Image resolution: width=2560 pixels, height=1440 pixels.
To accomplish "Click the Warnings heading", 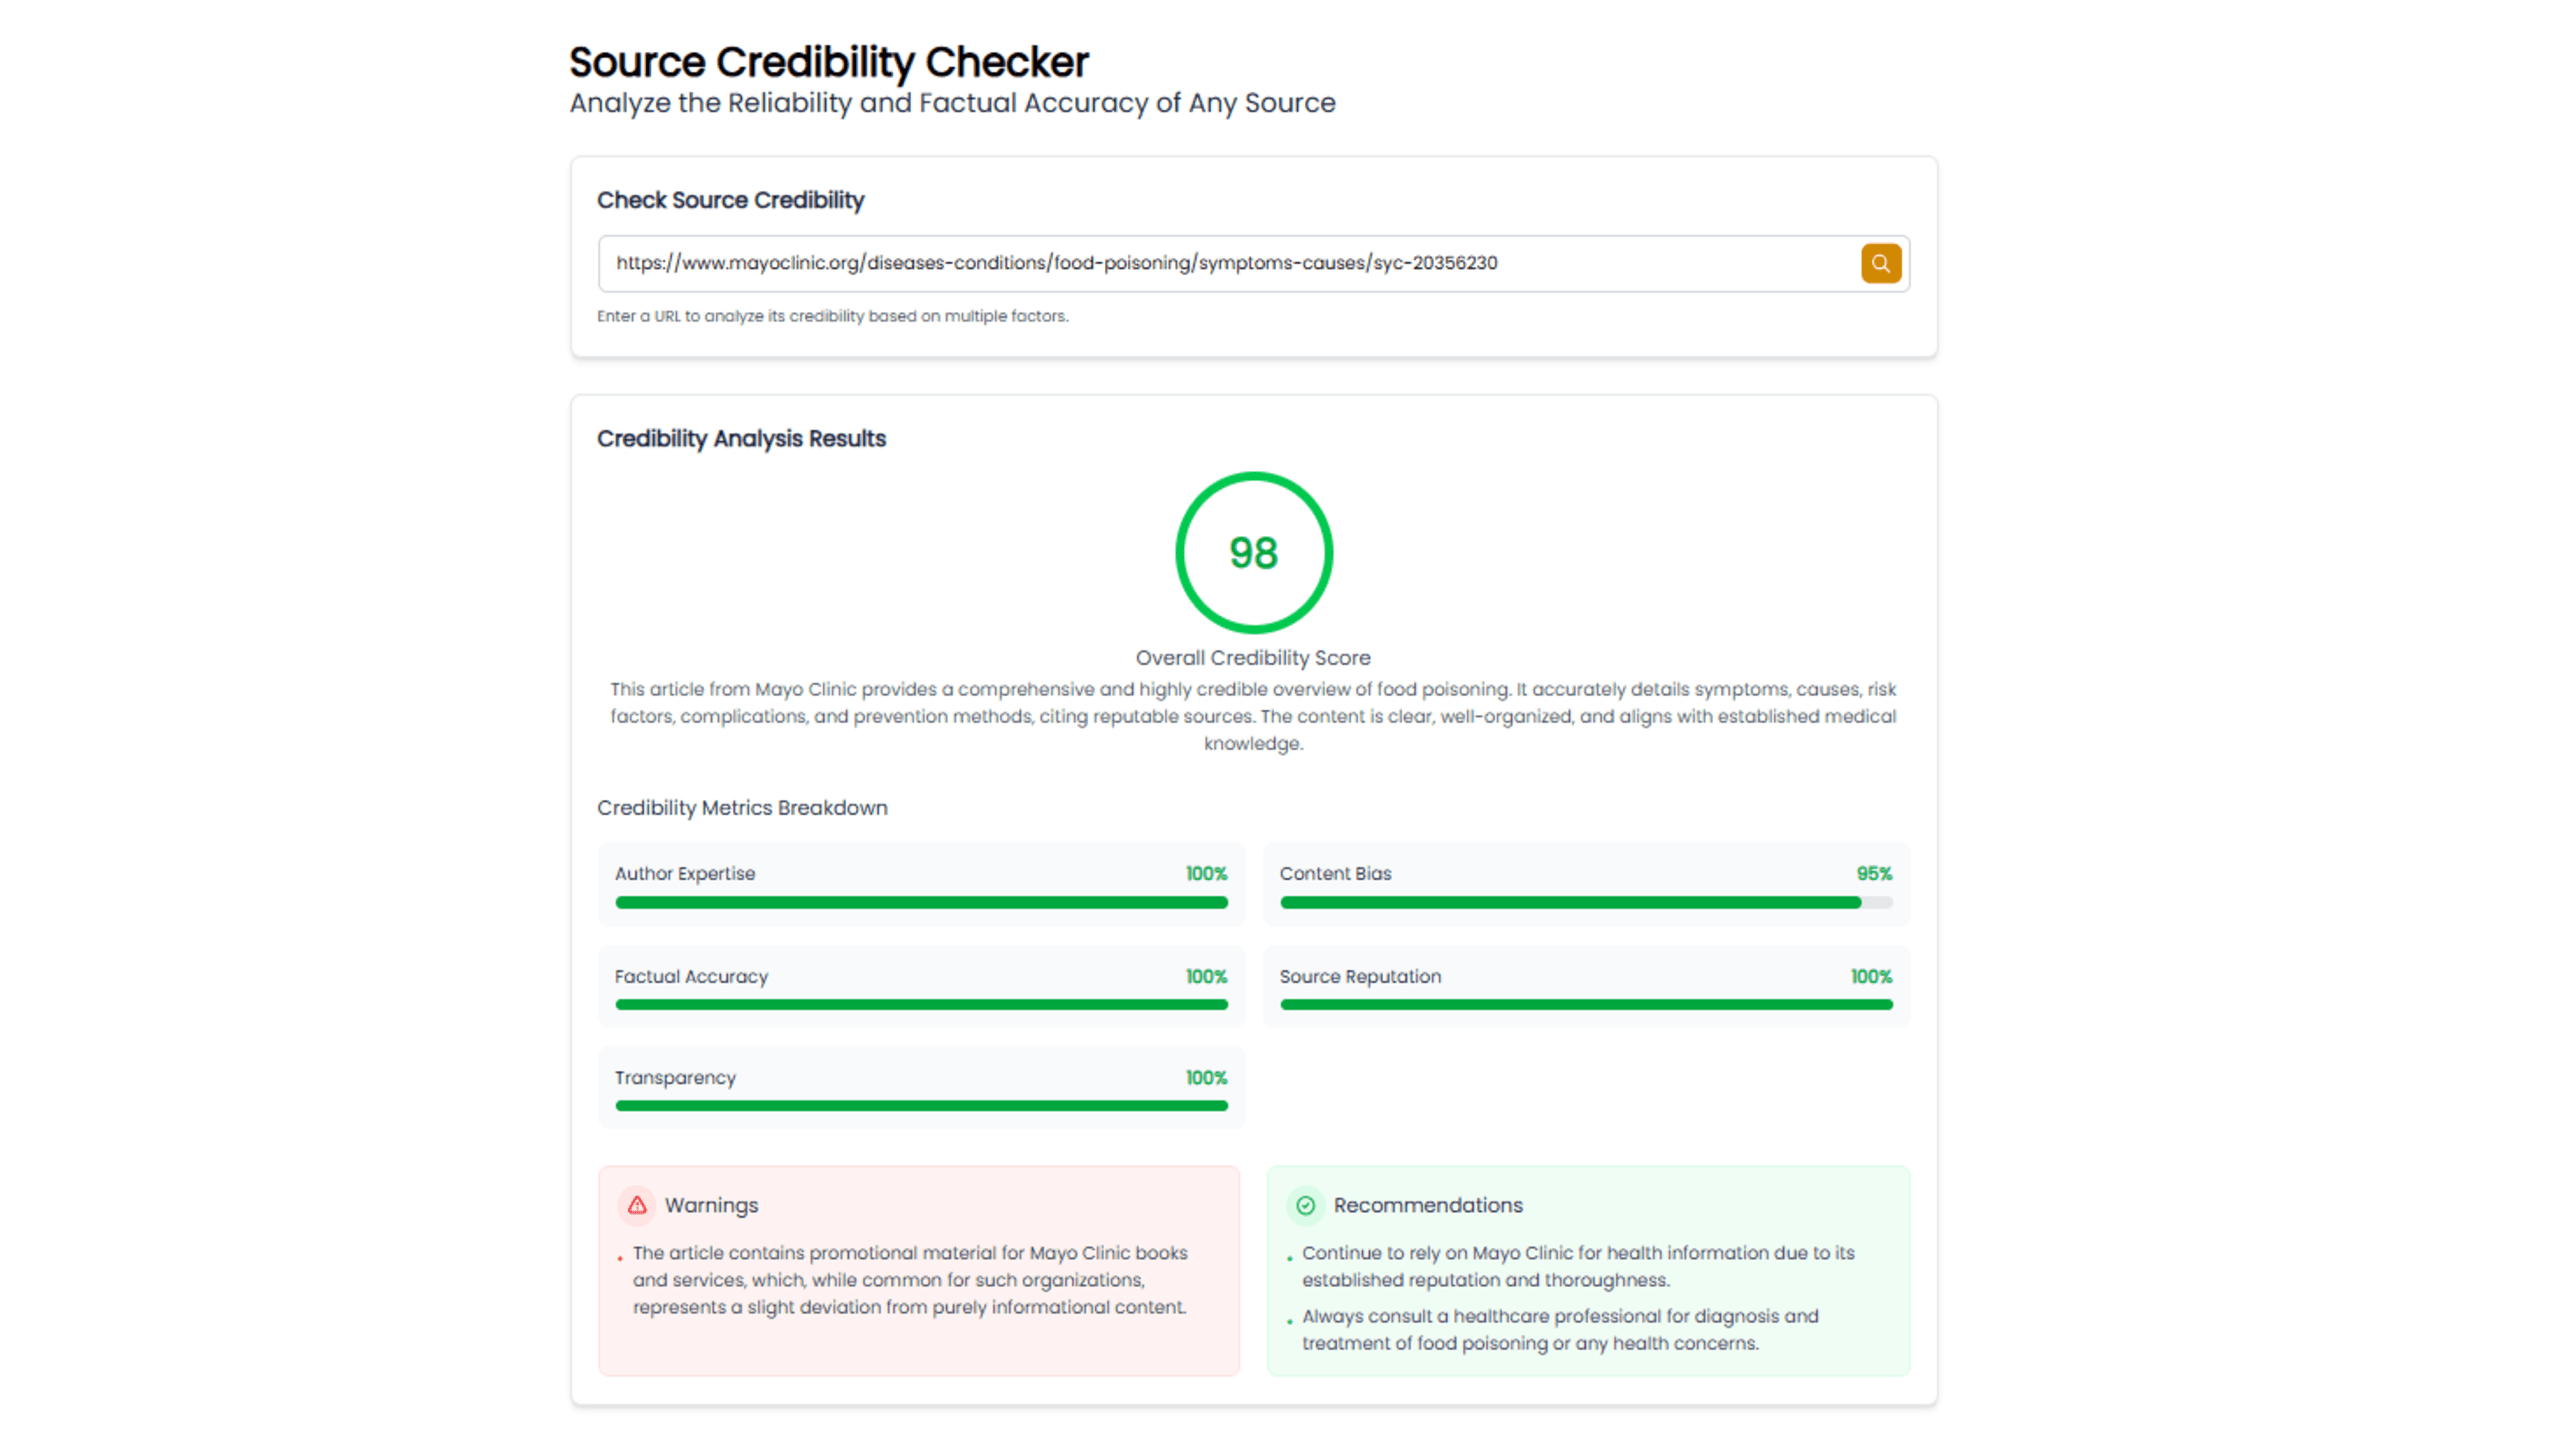I will click(x=711, y=1205).
